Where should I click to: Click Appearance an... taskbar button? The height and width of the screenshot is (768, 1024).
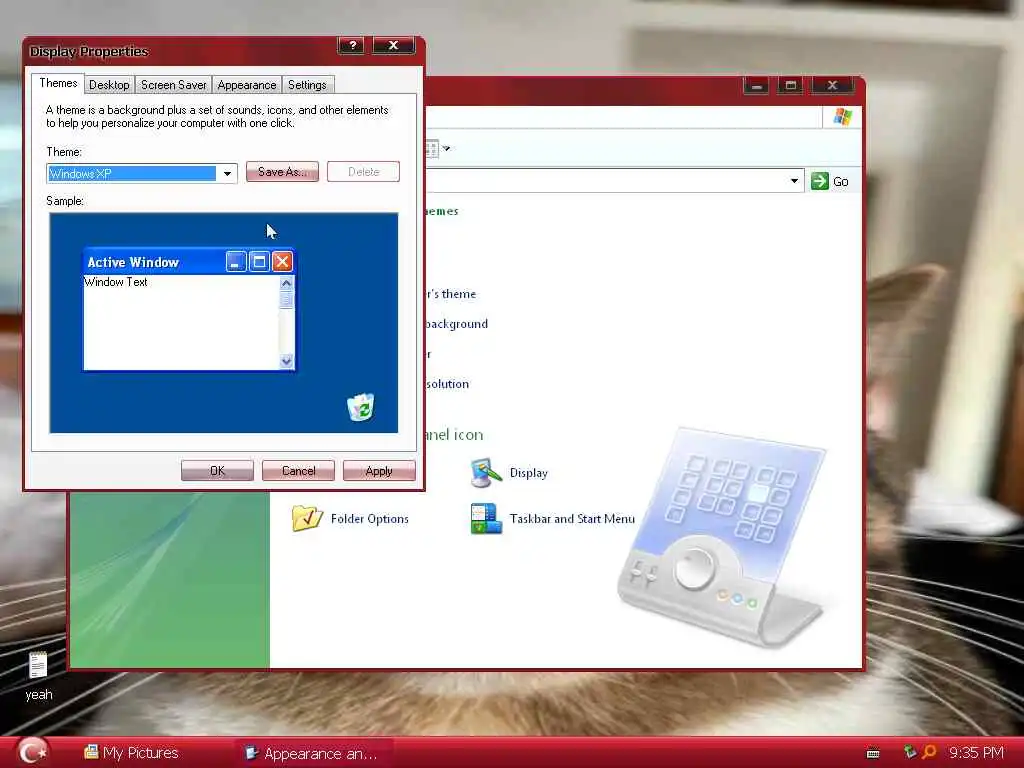313,754
